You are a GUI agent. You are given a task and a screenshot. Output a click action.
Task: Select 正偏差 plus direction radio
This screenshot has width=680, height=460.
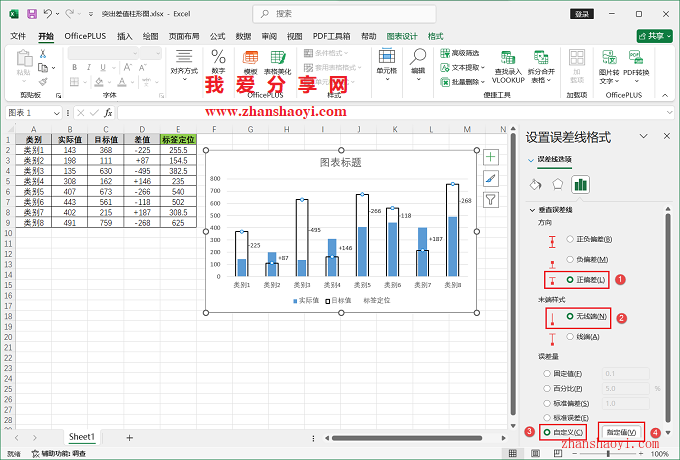(x=570, y=280)
